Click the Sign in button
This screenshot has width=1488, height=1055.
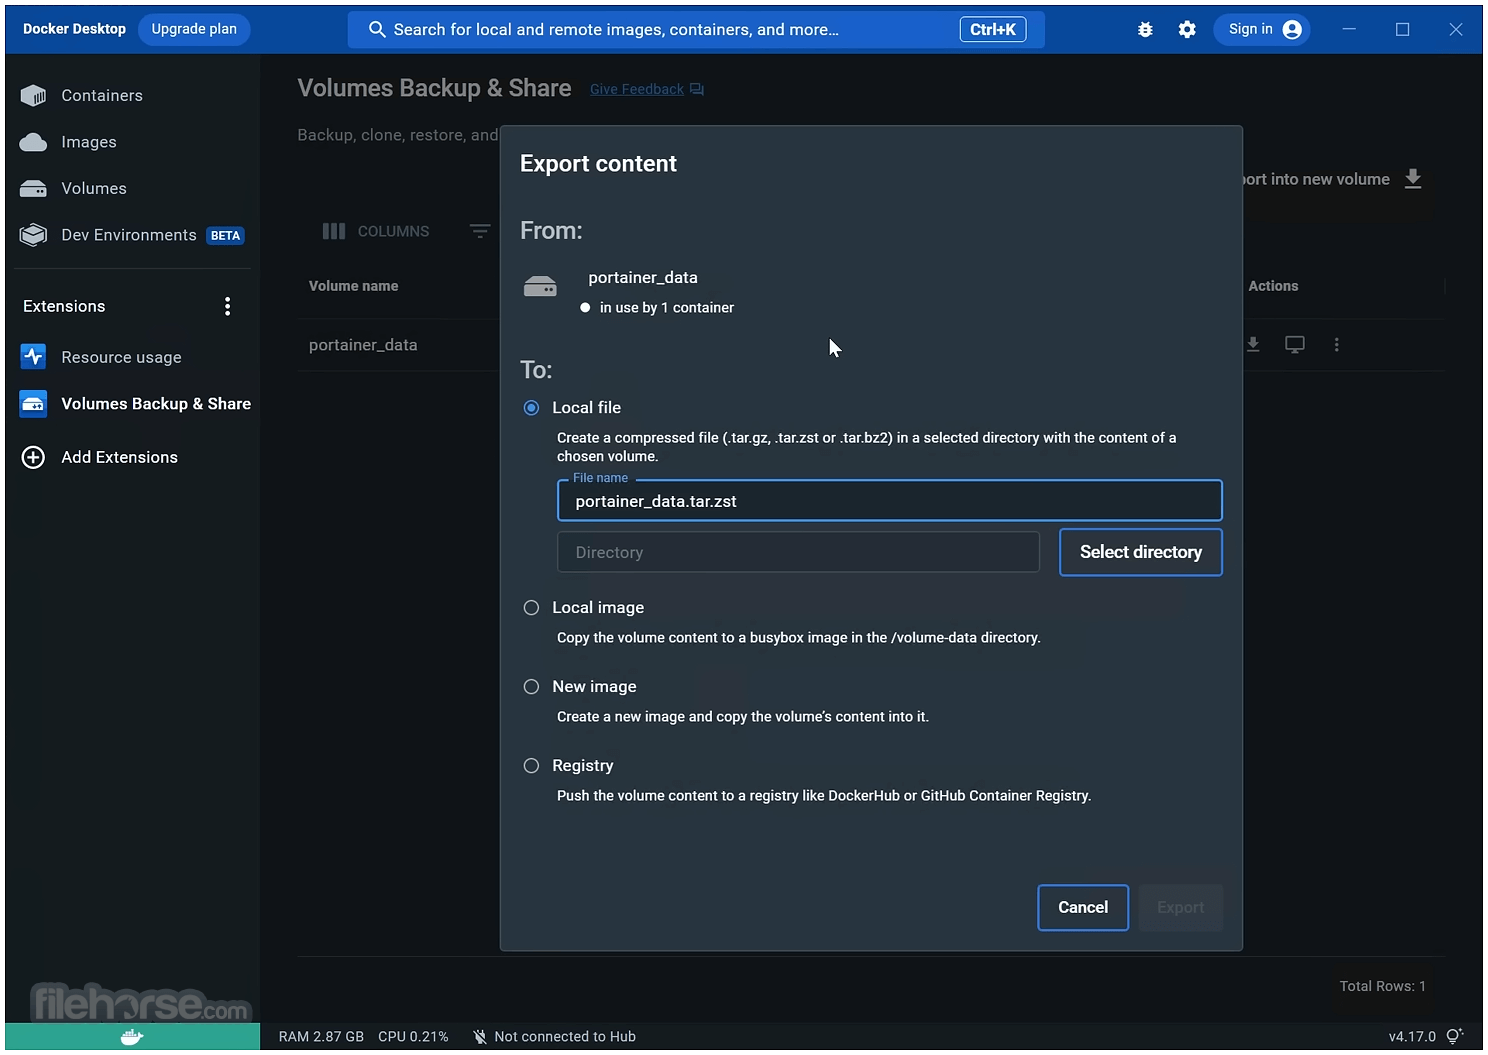pyautogui.click(x=1264, y=30)
